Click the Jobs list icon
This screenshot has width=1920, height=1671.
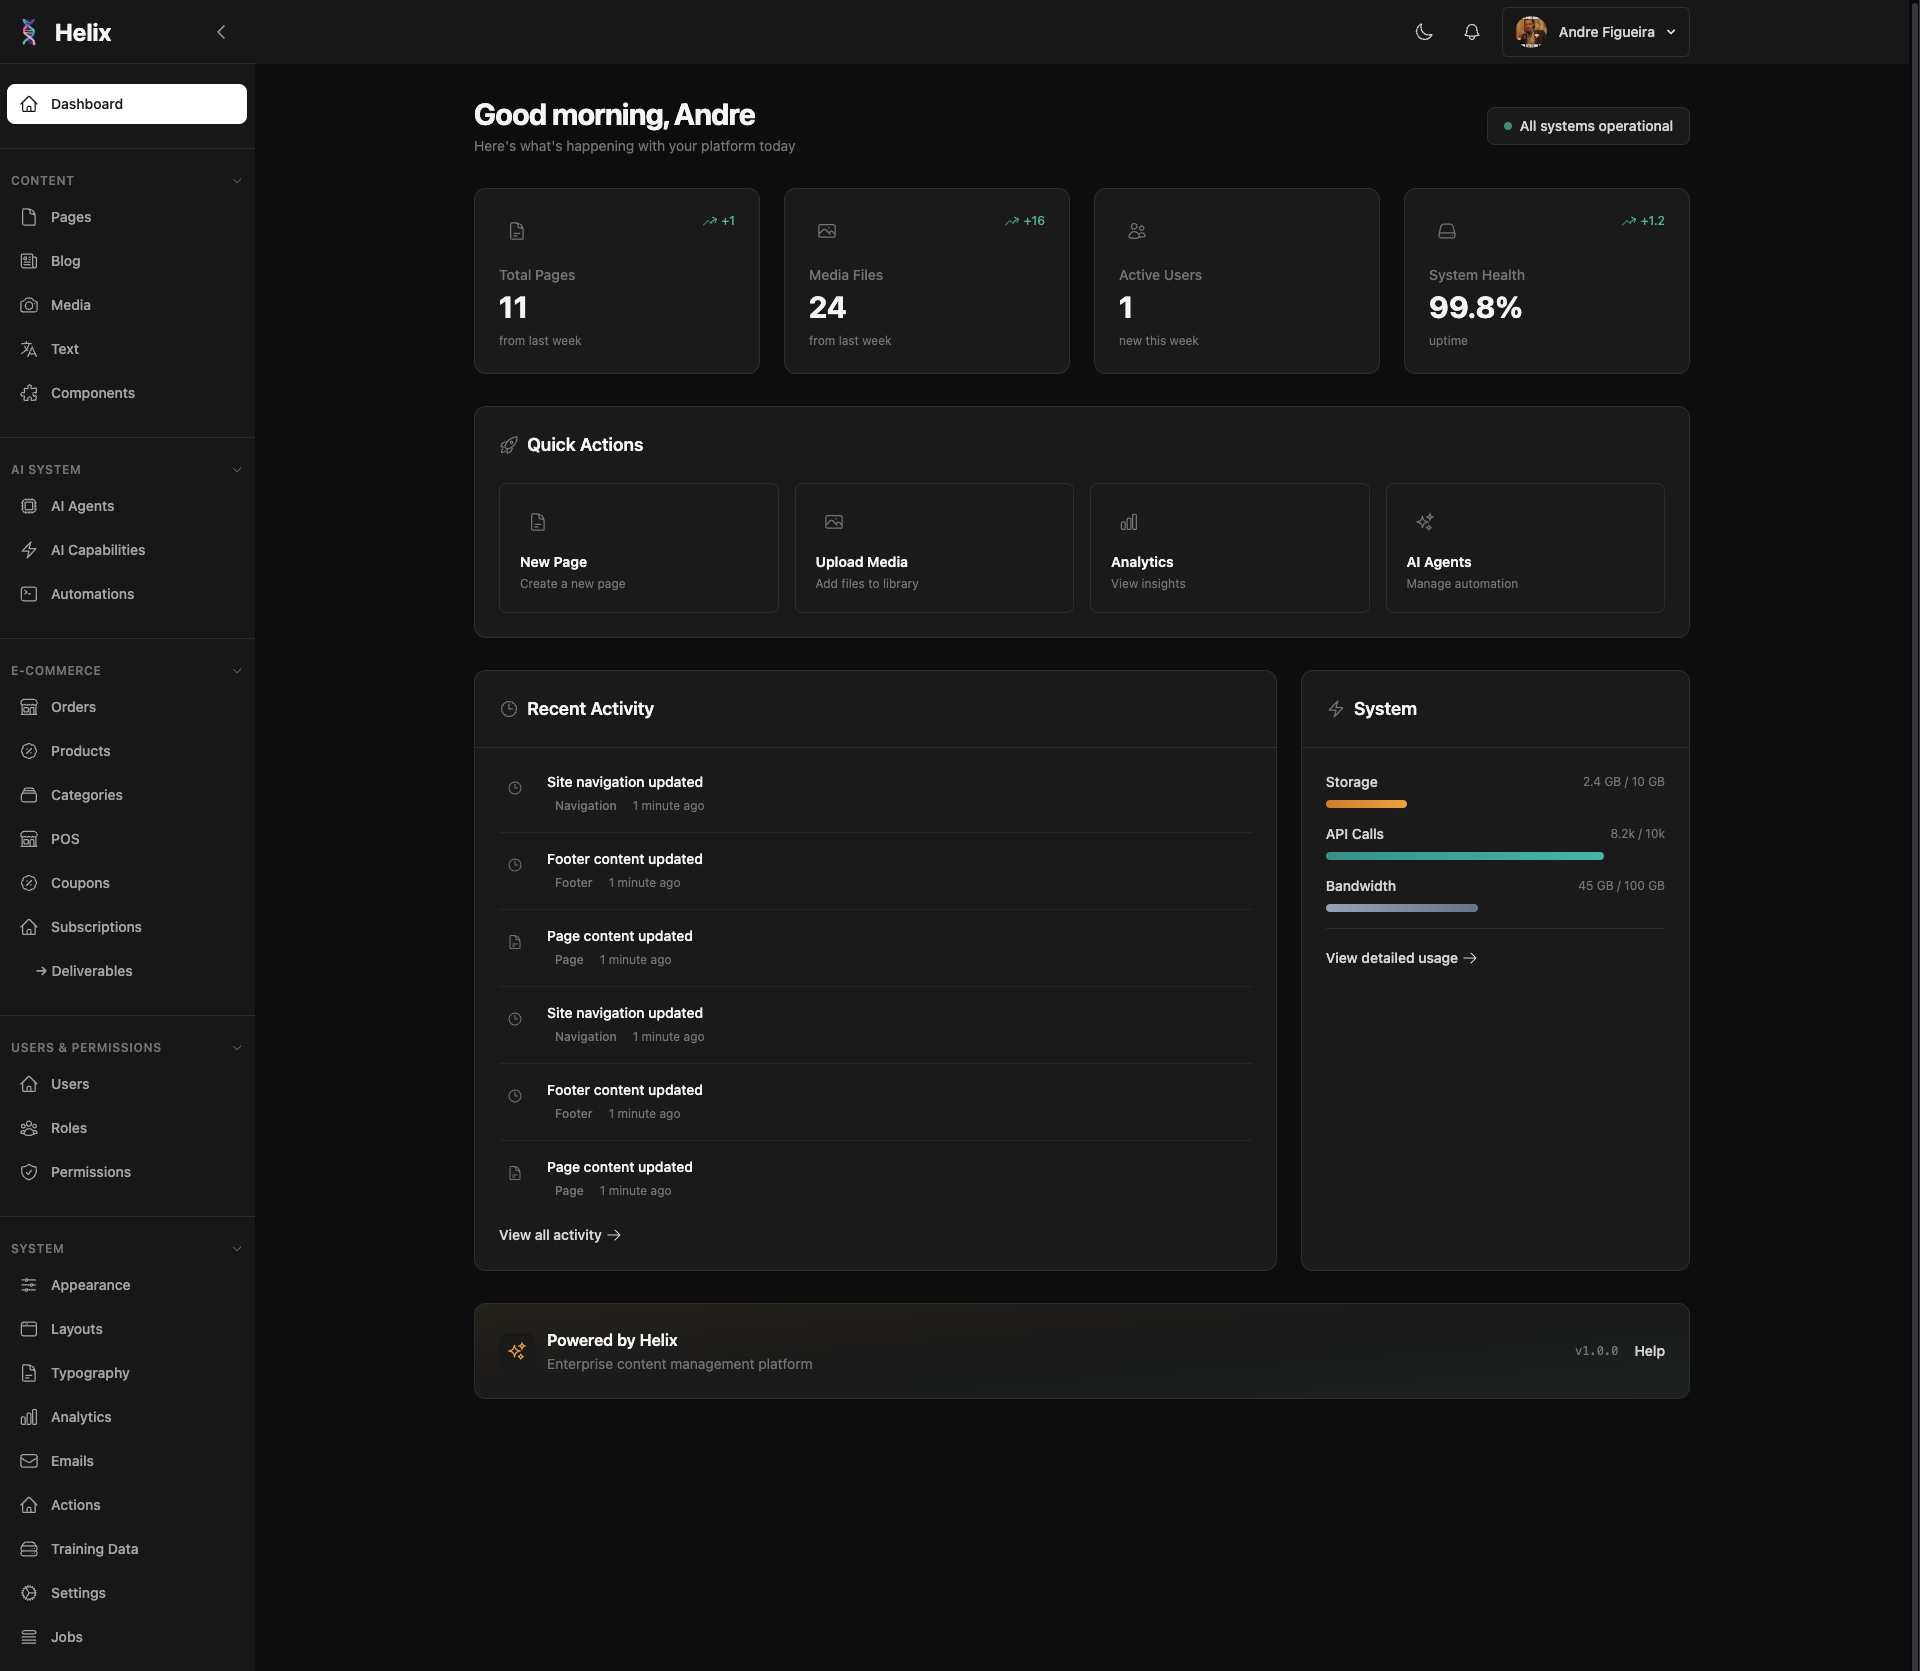(29, 1637)
